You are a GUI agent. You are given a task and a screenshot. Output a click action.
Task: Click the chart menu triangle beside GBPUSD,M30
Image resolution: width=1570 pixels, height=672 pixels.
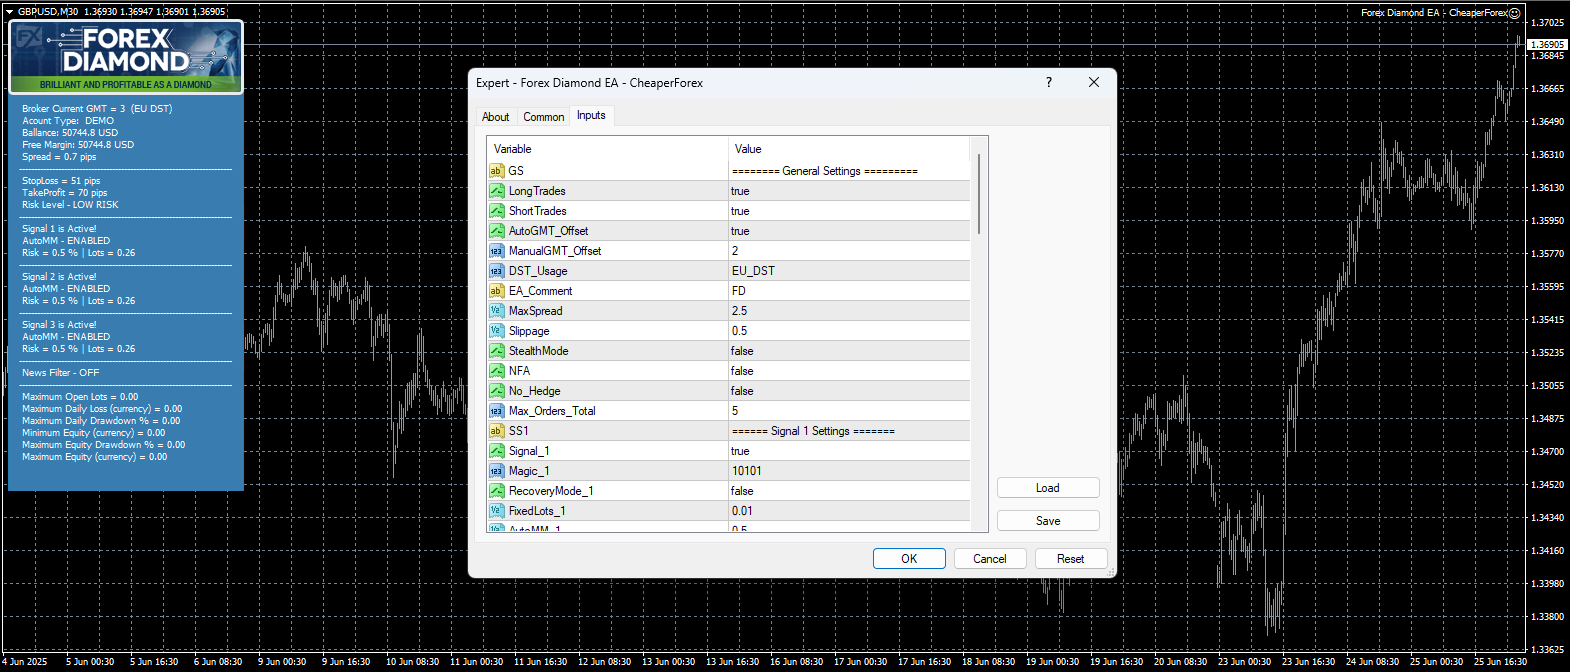click(x=8, y=12)
